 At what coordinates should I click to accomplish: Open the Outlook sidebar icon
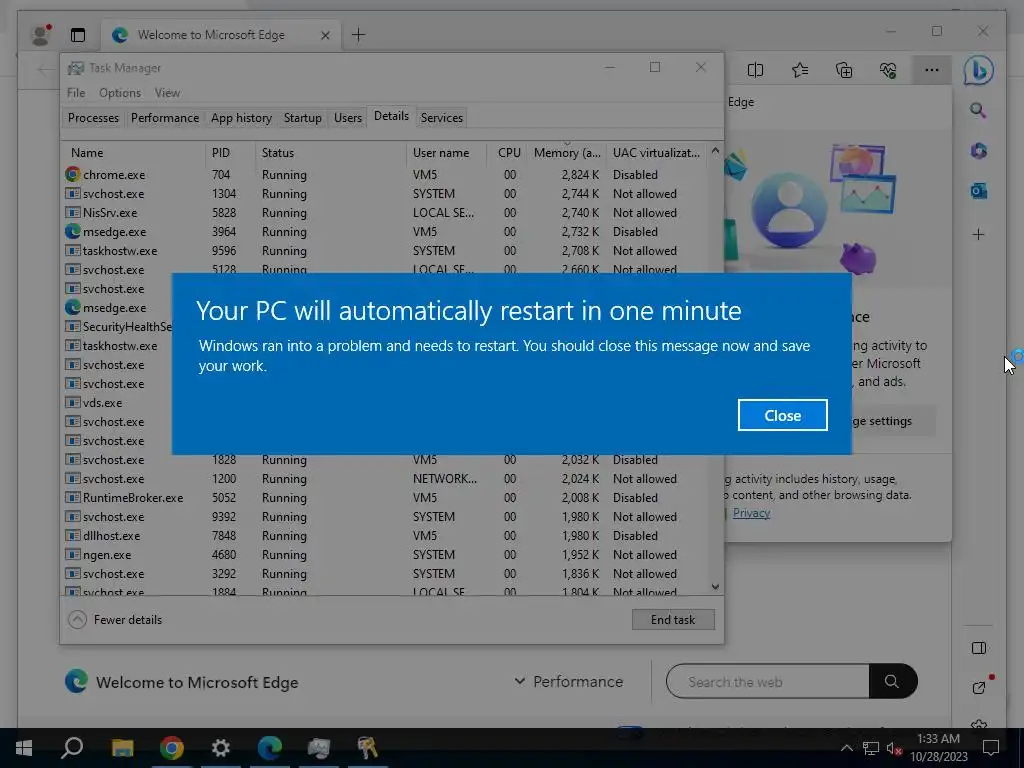pos(978,191)
